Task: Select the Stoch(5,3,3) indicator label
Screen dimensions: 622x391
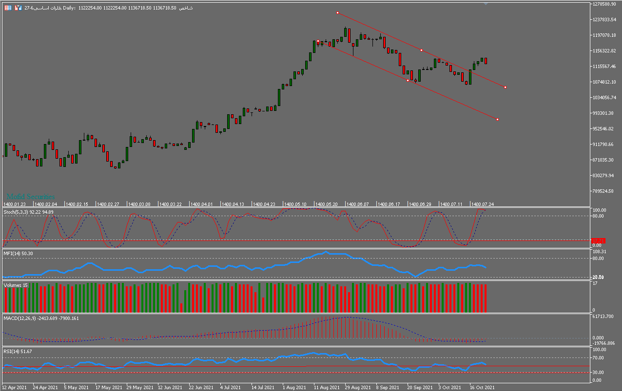Action: tap(29, 212)
